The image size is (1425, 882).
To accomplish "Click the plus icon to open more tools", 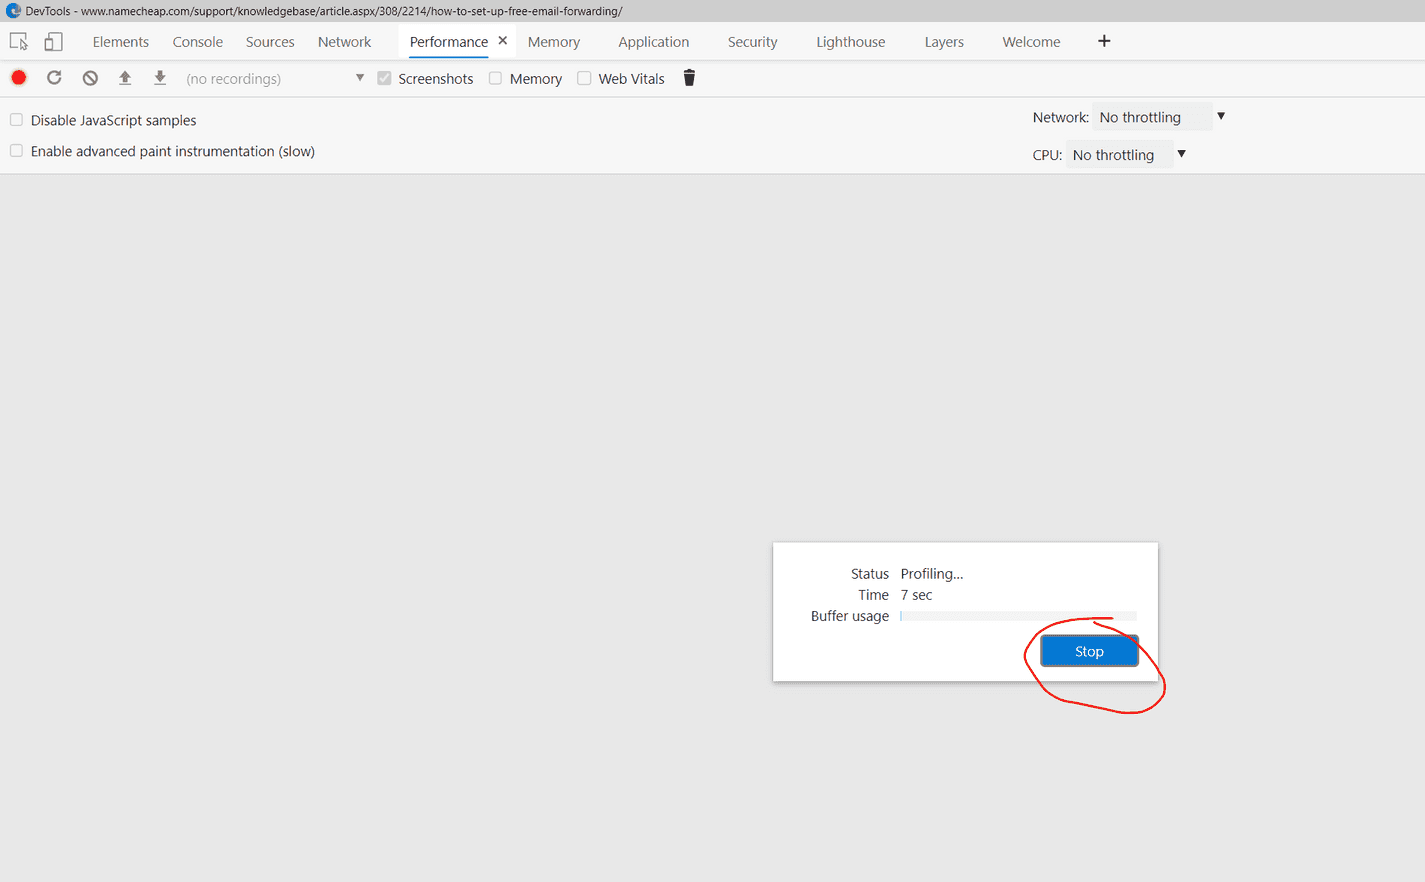I will [1104, 41].
